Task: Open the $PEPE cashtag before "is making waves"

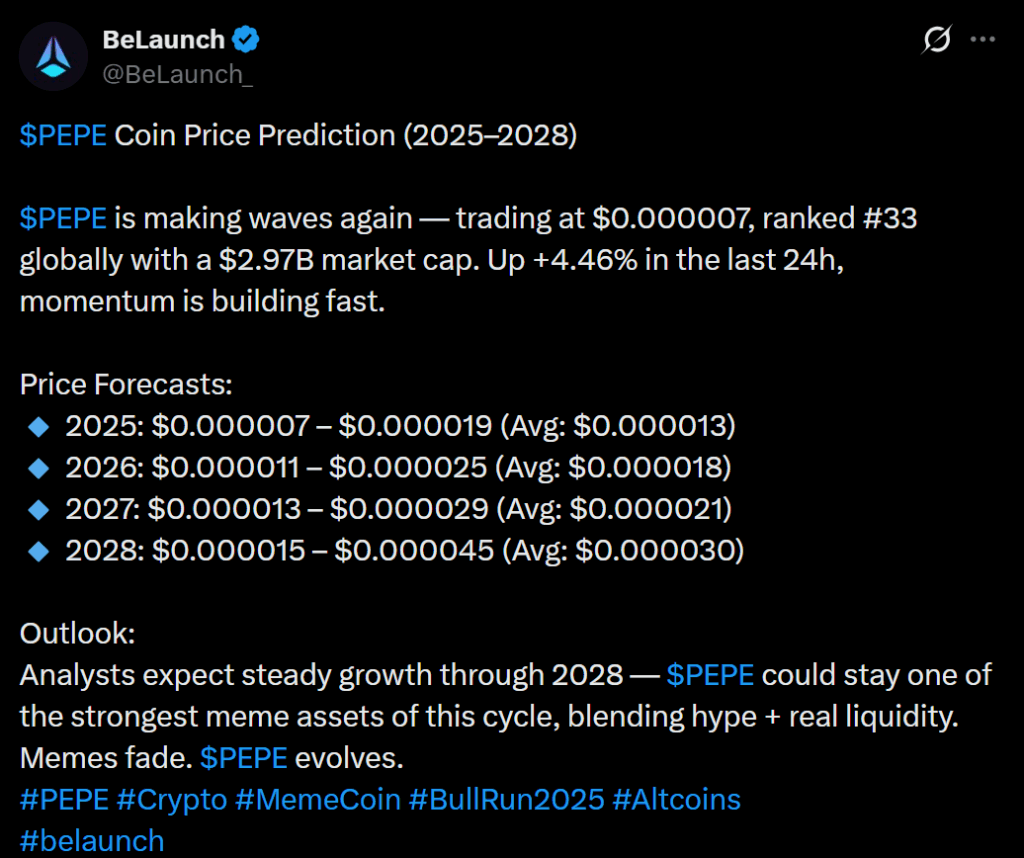Action: [63, 219]
